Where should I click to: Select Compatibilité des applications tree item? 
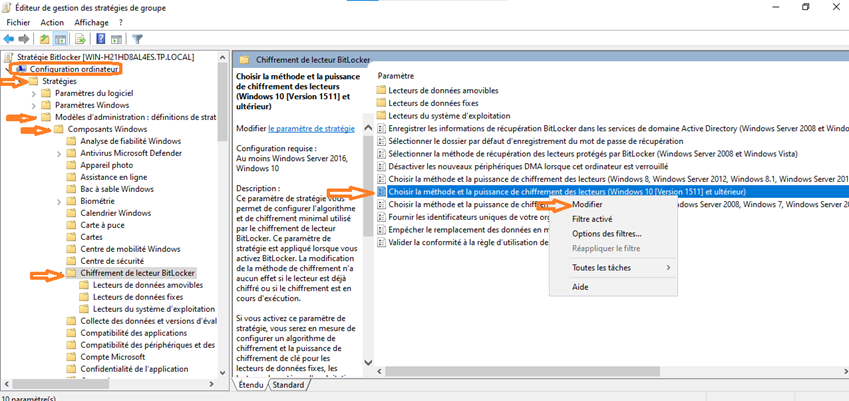134,333
